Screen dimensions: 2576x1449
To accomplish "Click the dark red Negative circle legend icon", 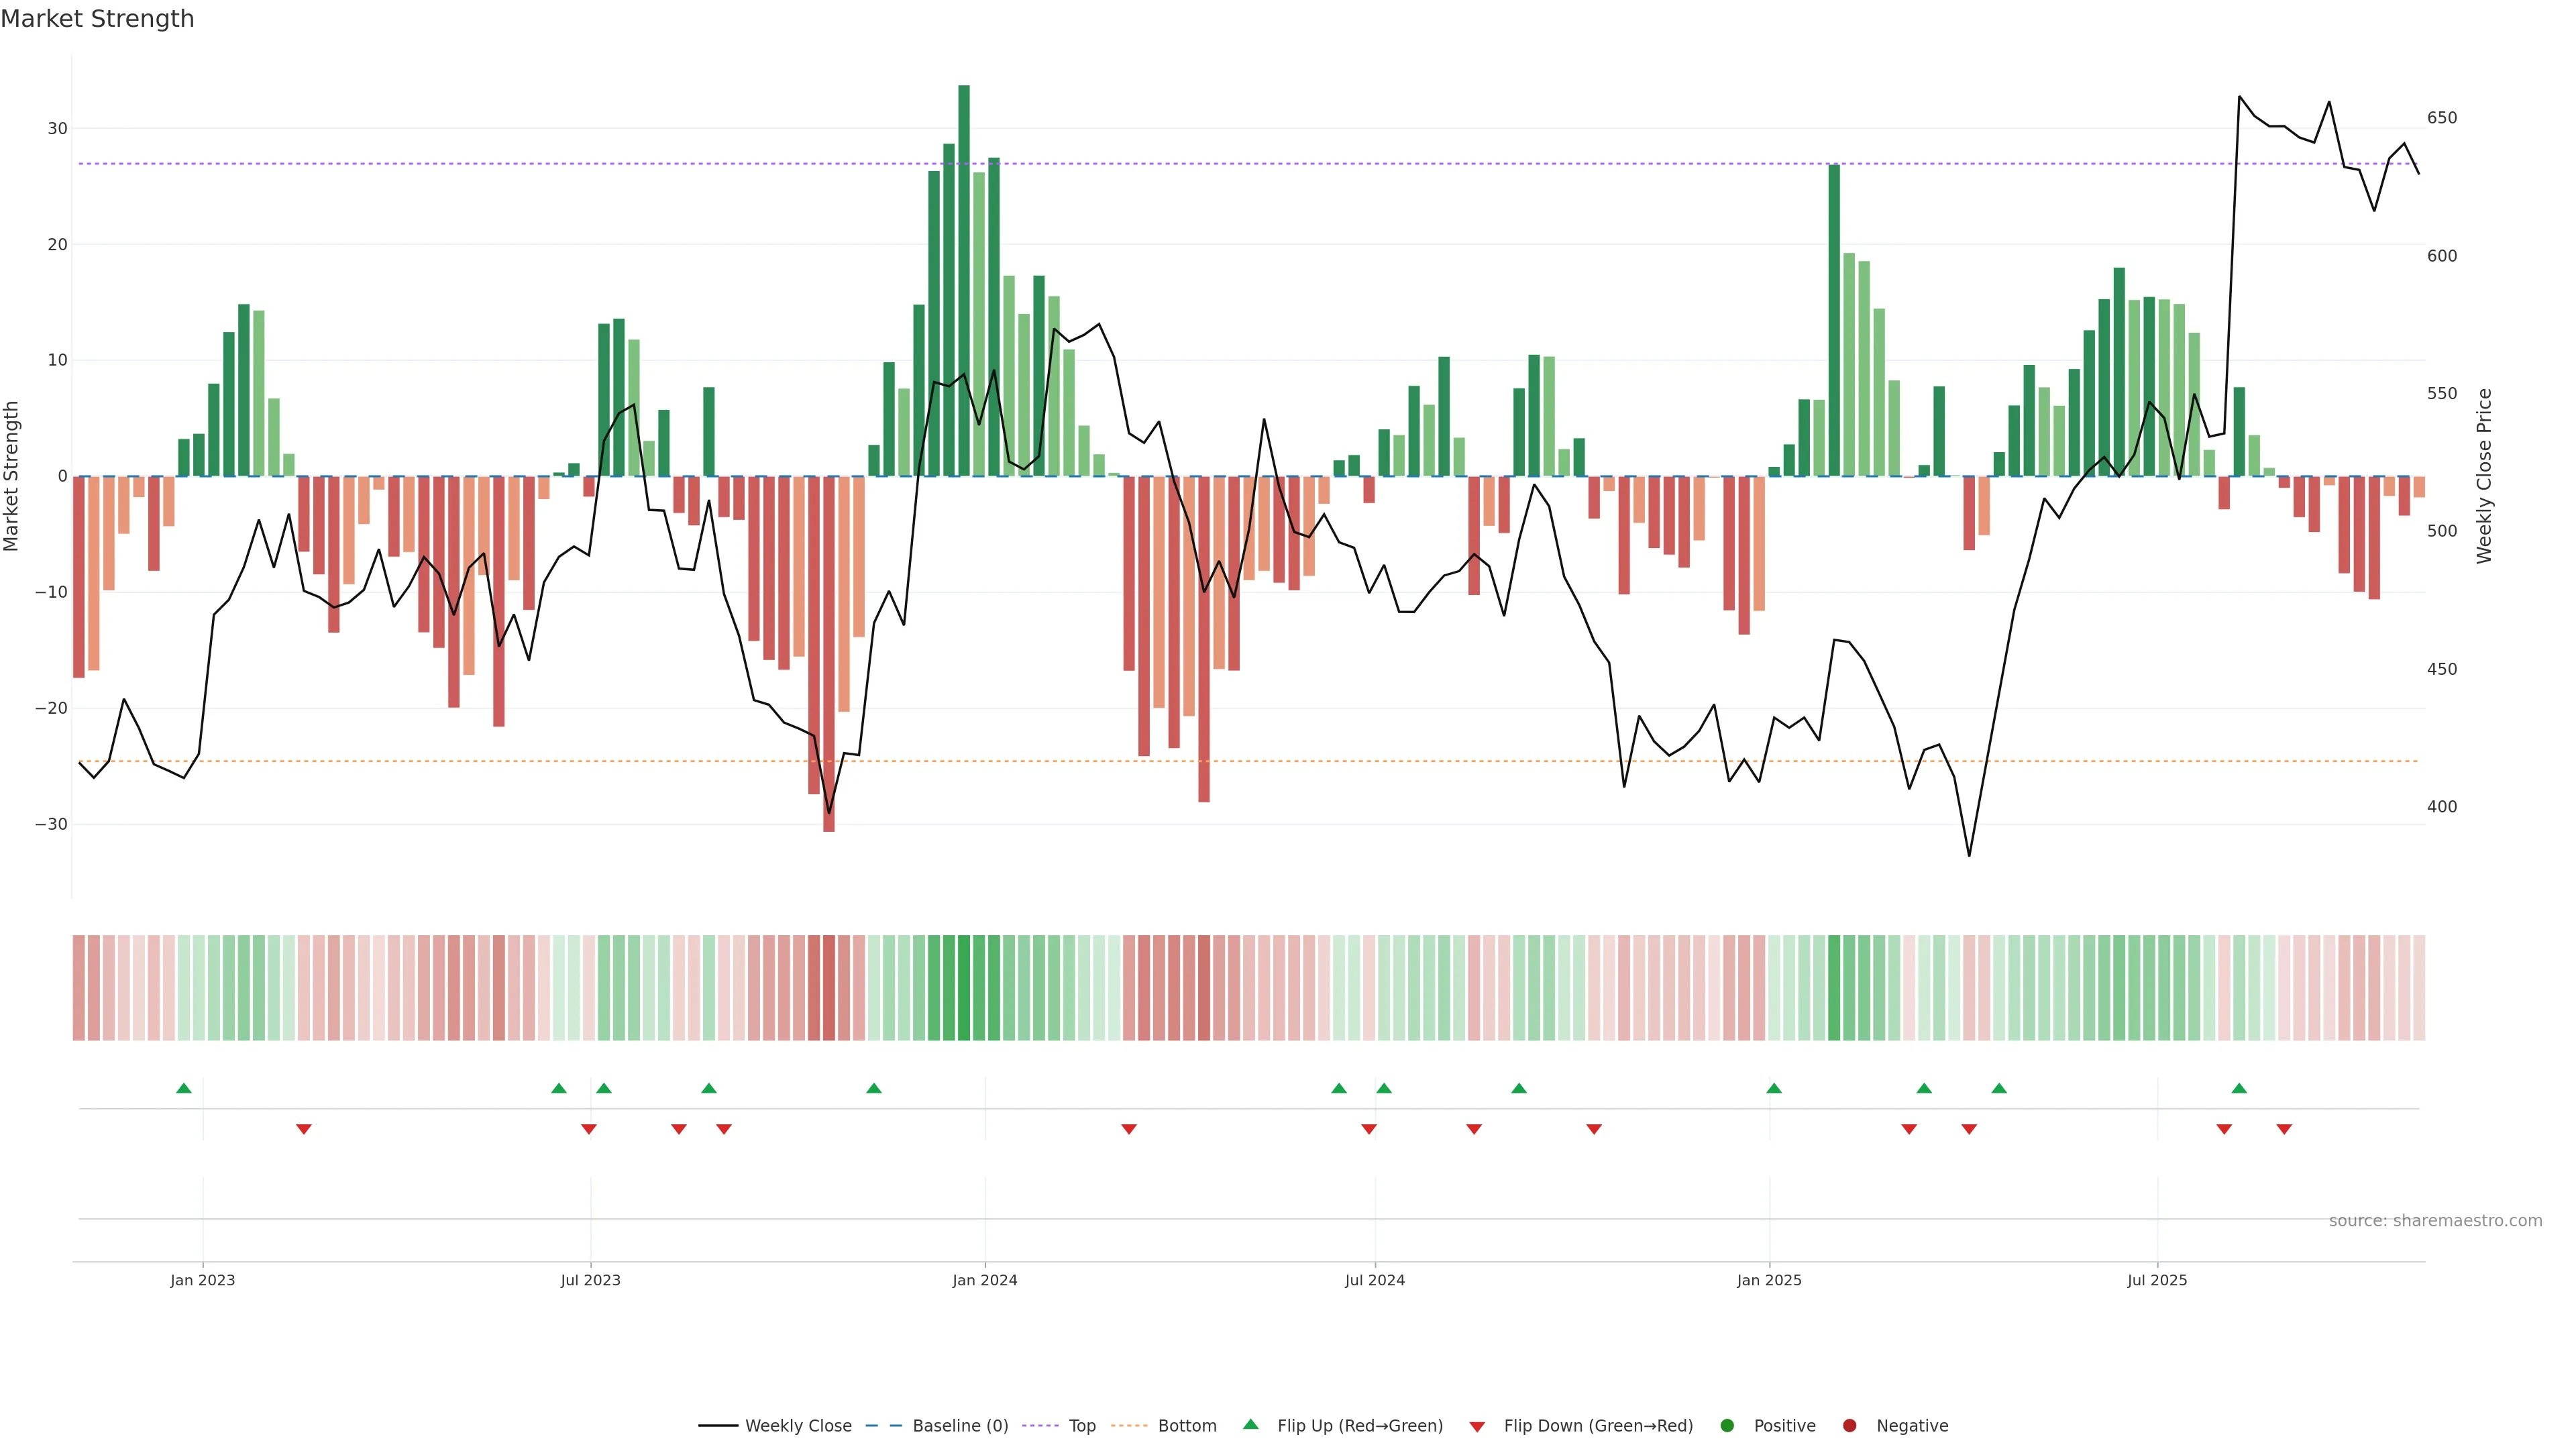I will point(1849,1425).
